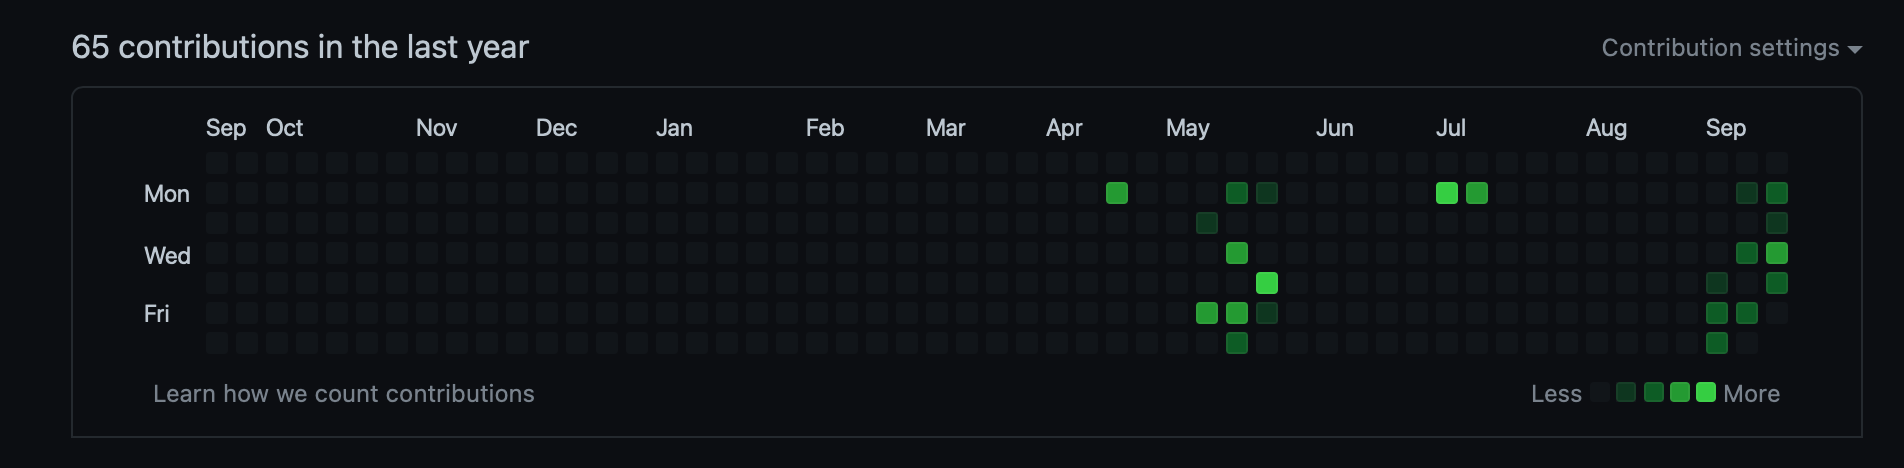Click the green Saturday cell in September
1904x468 pixels.
pyautogui.click(x=1717, y=343)
